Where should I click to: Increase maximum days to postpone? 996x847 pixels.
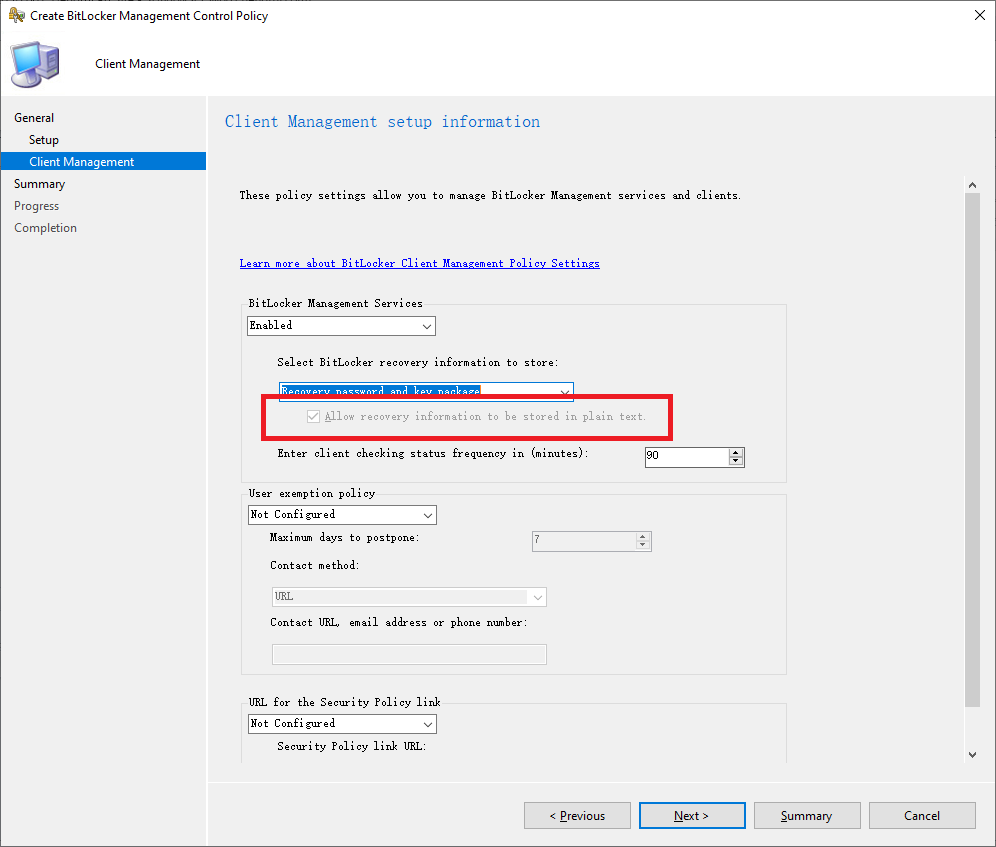643,536
